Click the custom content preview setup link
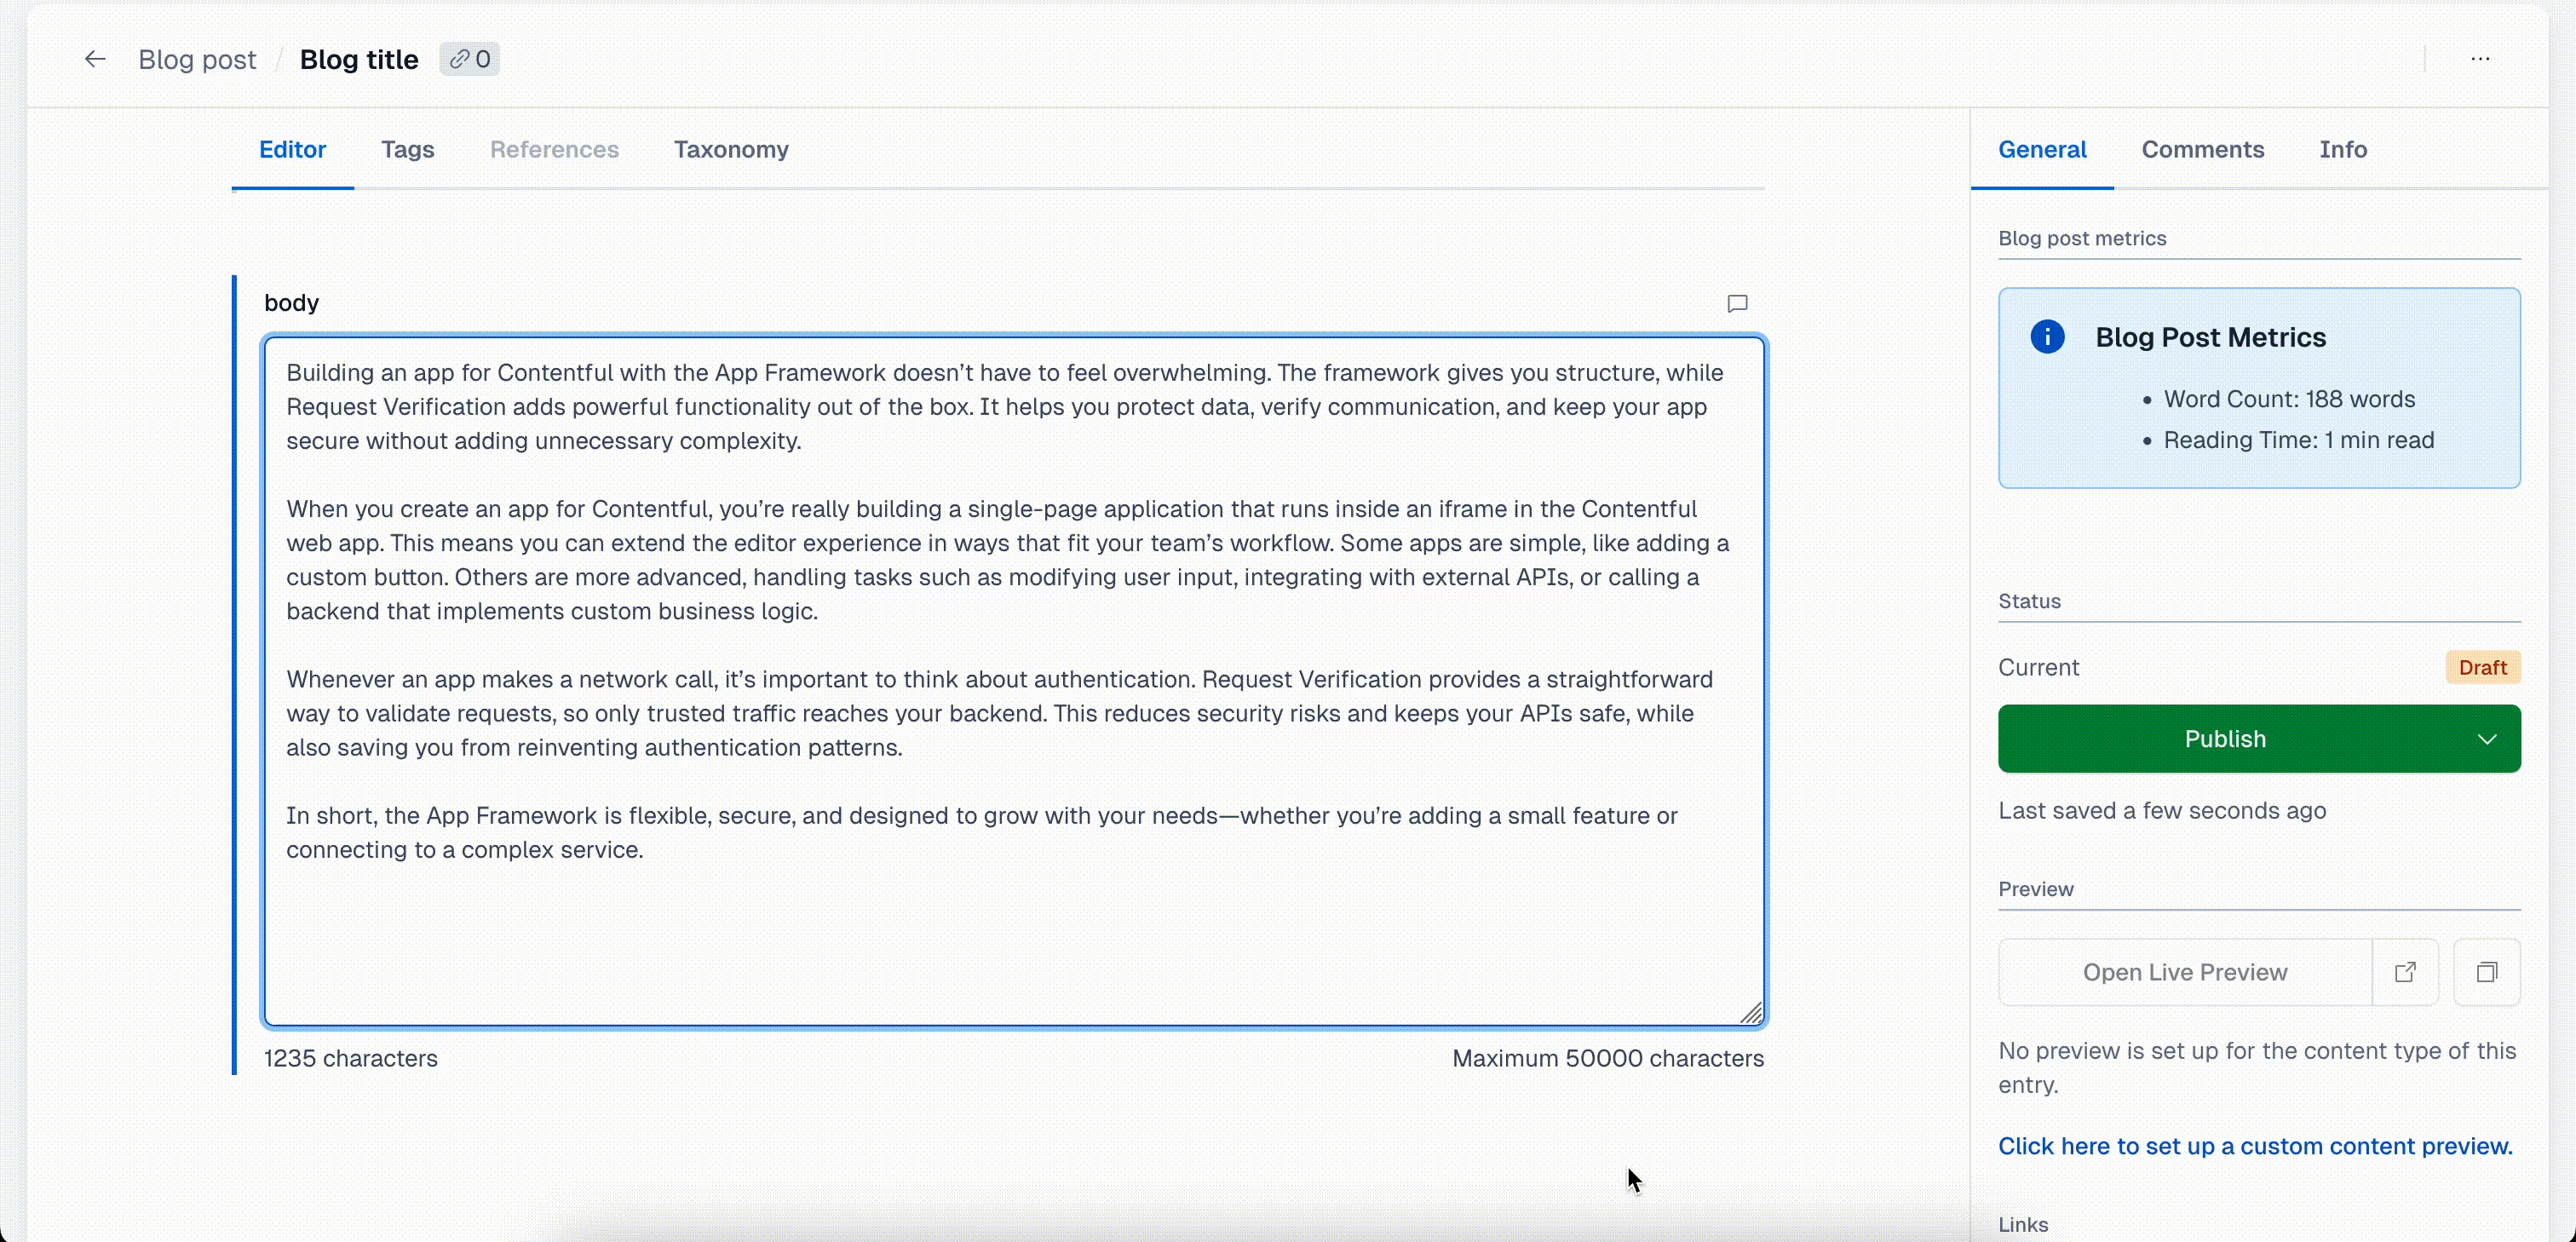2576x1242 pixels. pyautogui.click(x=2254, y=1146)
